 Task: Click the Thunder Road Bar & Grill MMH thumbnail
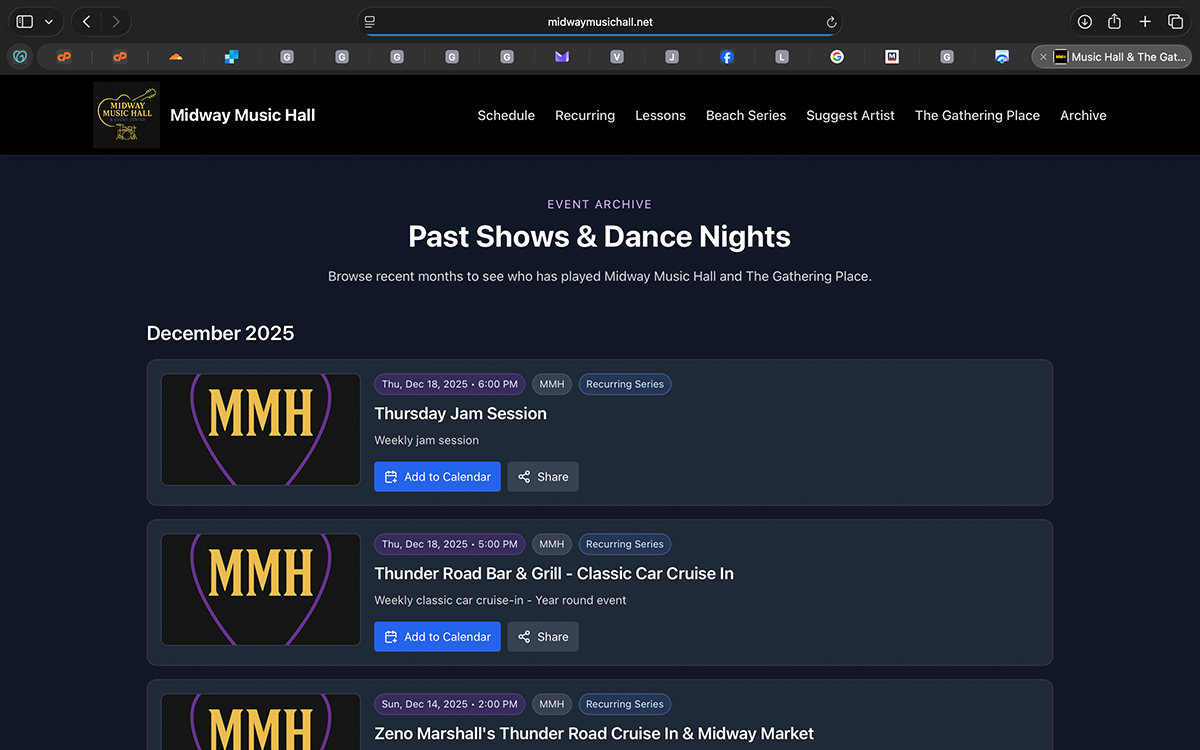coord(261,590)
